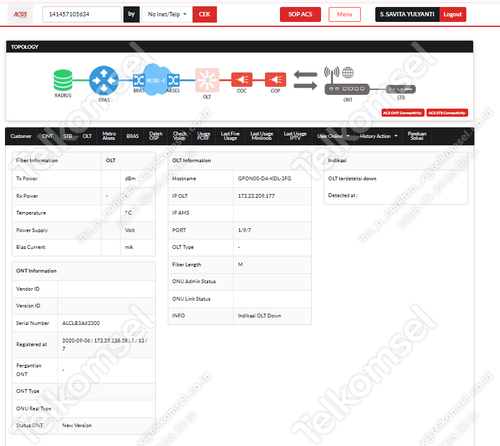Image resolution: width=500 pixels, height=446 pixels.
Task: Click the globe icon above ONT
Action: tap(348, 72)
